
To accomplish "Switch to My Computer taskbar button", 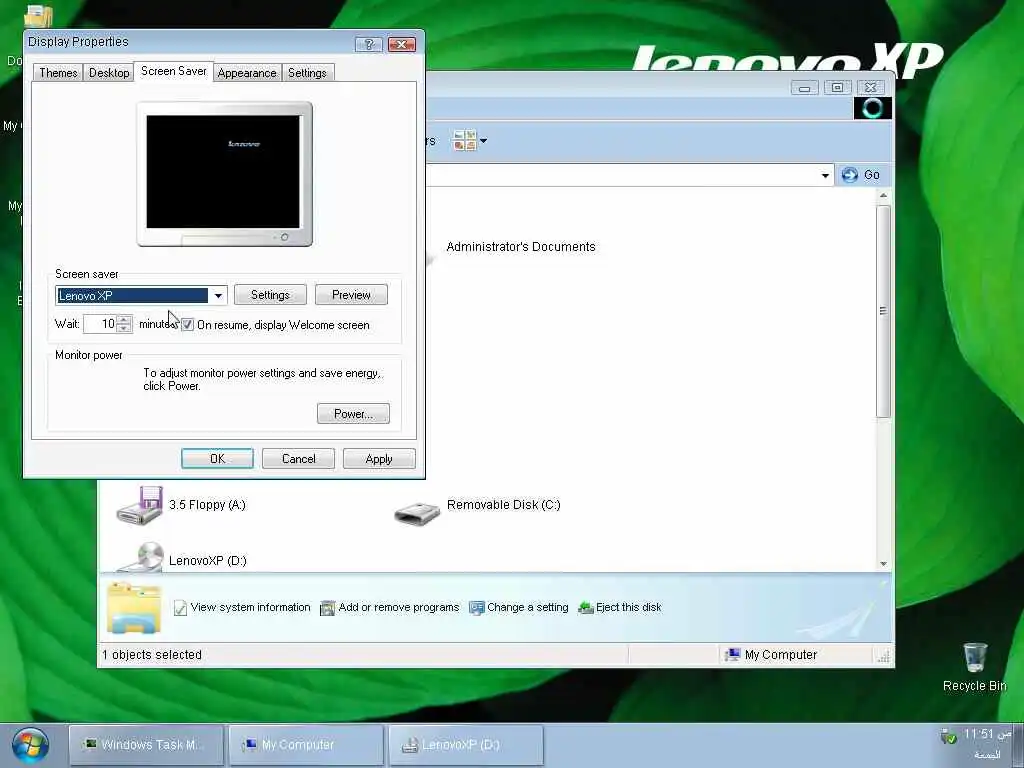I will tap(306, 744).
